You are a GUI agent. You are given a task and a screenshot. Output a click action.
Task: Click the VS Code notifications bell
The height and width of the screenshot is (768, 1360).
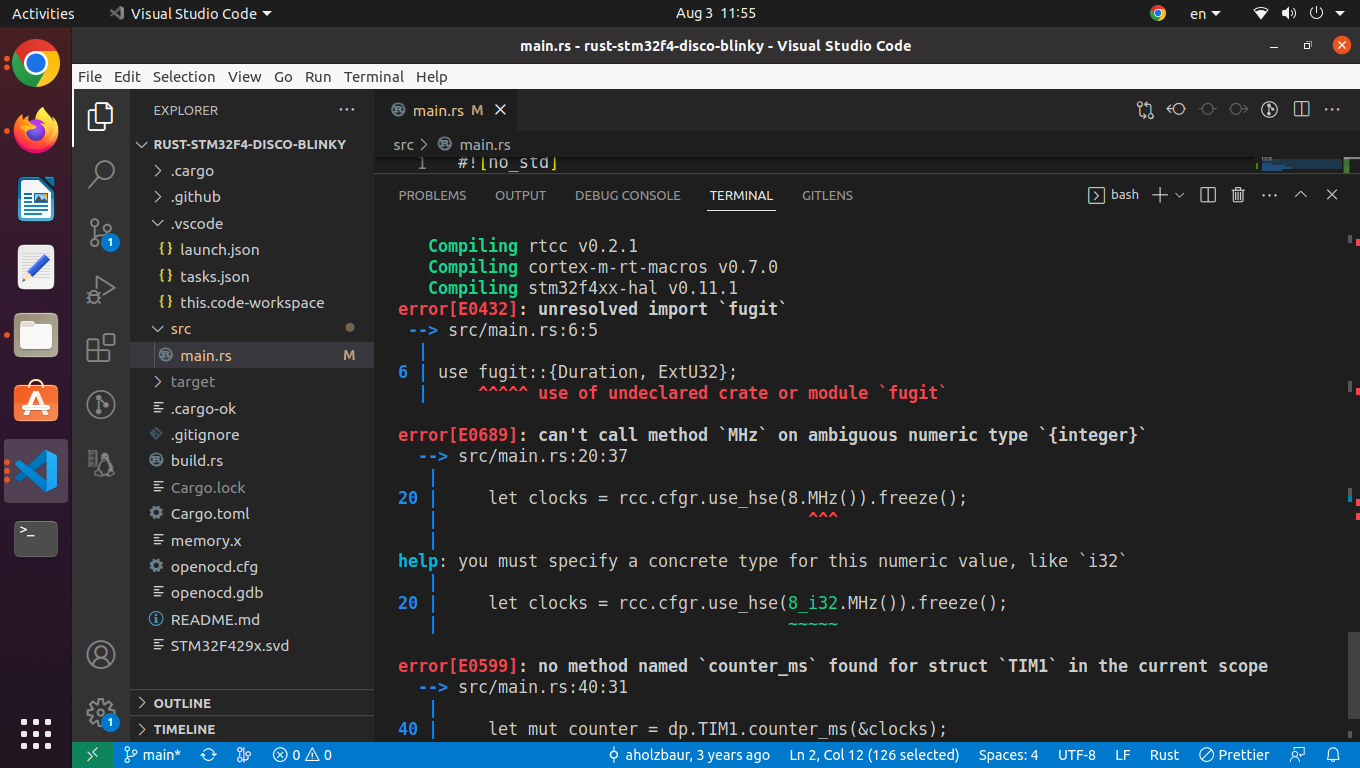[x=1333, y=754]
